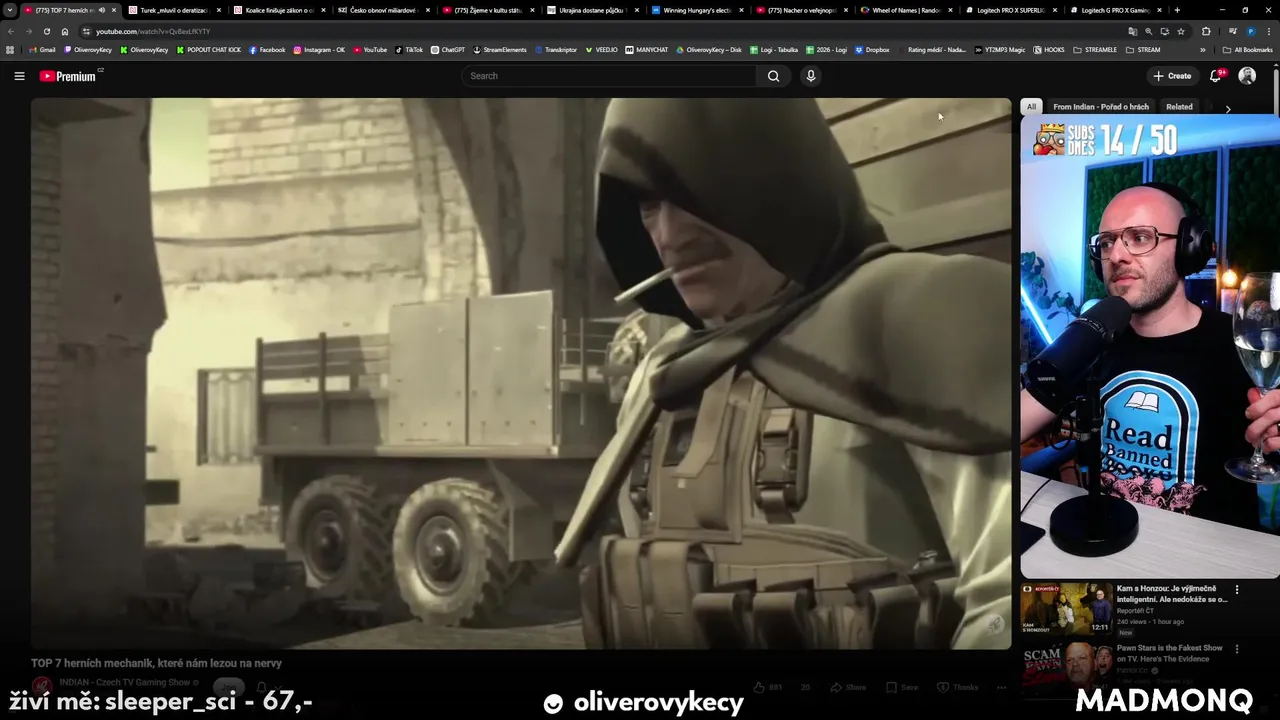Open Chrome profile avatar
Image resolution: width=1280 pixels, height=720 pixels.
(1251, 31)
